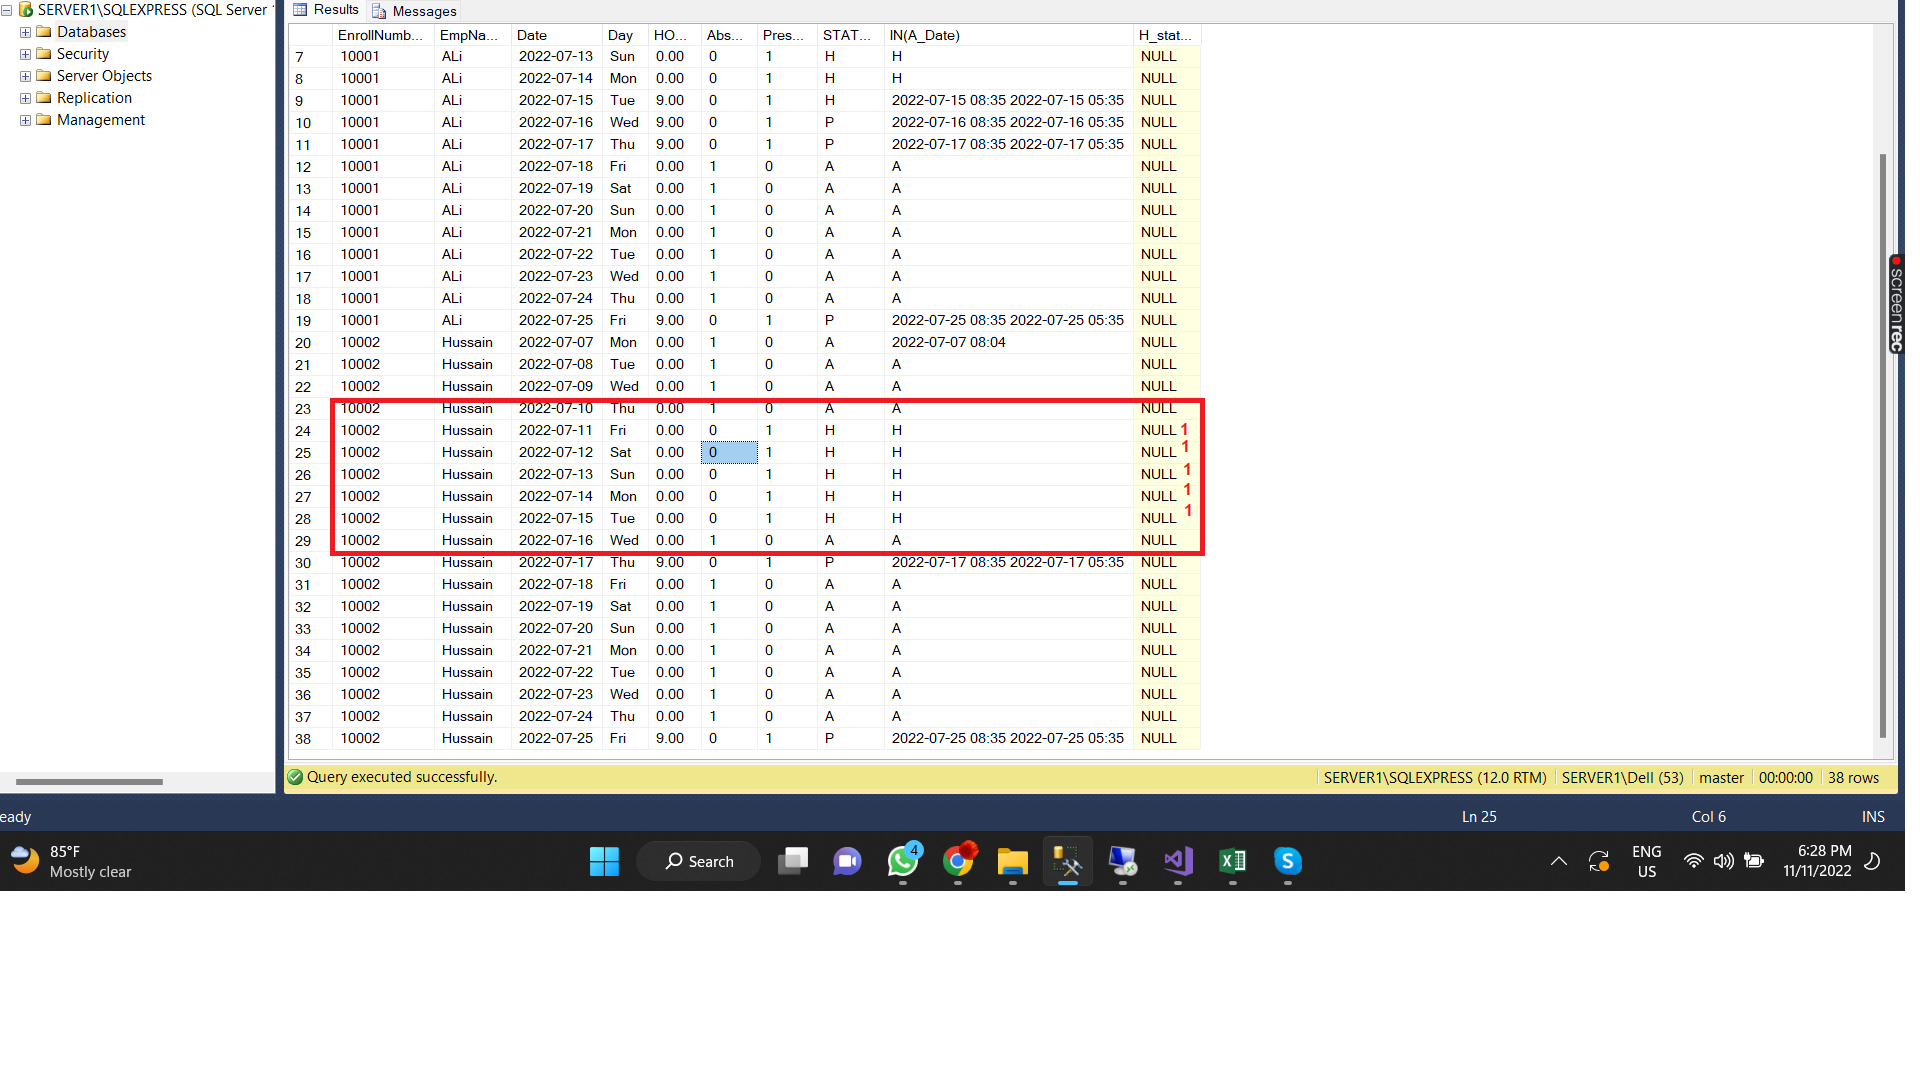Select row number 25 header
Image resolution: width=1920 pixels, height=1080 pixels.
(303, 453)
